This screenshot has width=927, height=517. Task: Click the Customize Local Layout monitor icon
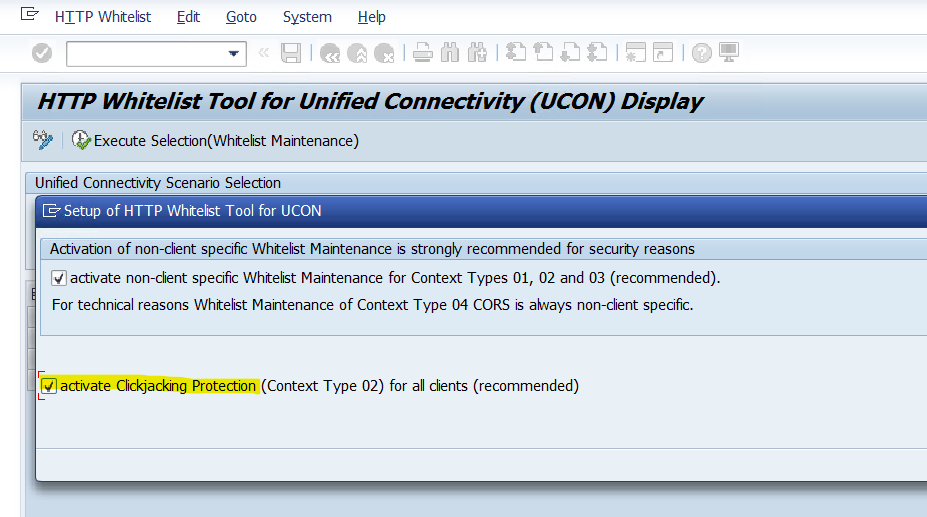click(x=728, y=53)
